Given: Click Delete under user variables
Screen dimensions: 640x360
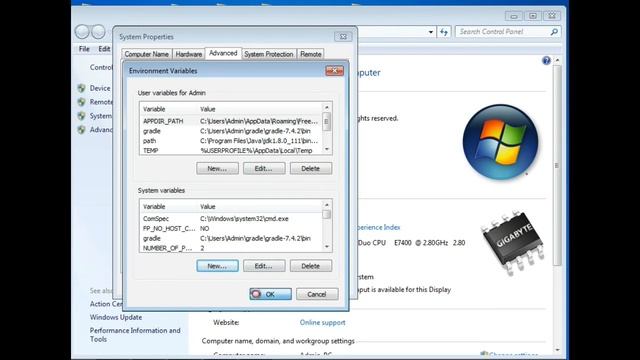Looking at the screenshot, I should tap(311, 169).
